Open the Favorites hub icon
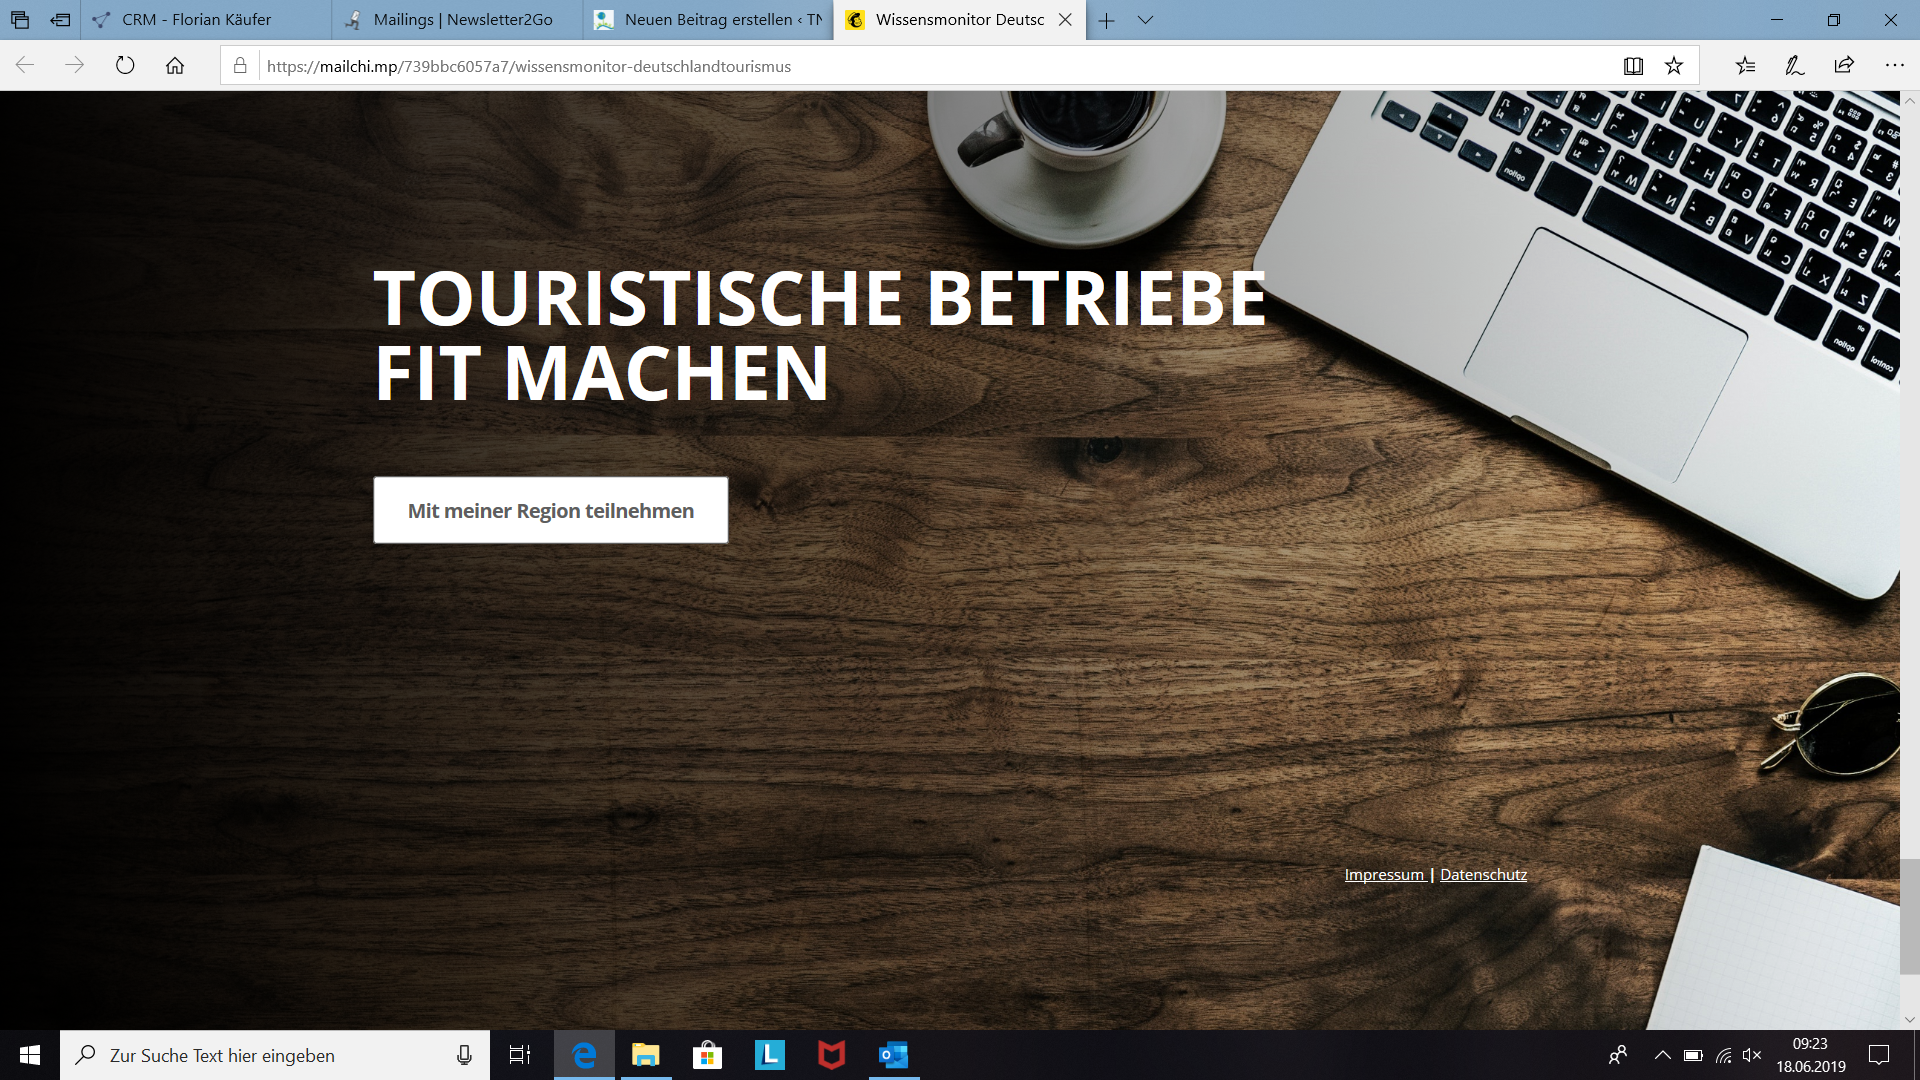Image resolution: width=1920 pixels, height=1080 pixels. [x=1745, y=66]
